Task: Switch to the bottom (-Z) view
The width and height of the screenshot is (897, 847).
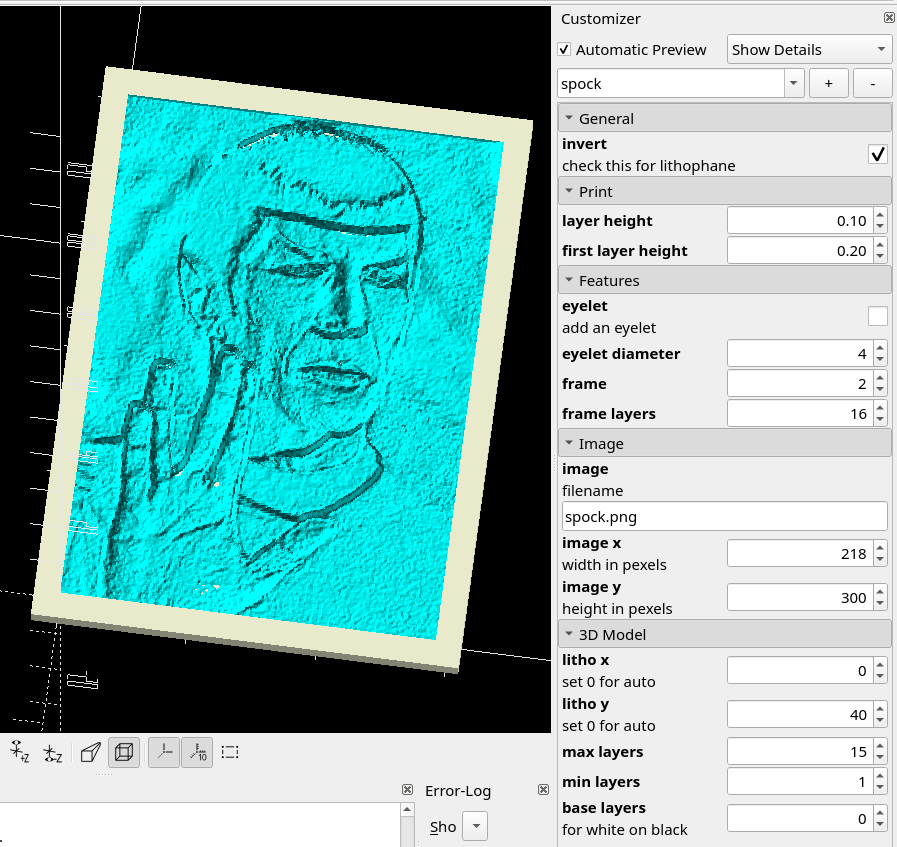Action: coord(53,752)
